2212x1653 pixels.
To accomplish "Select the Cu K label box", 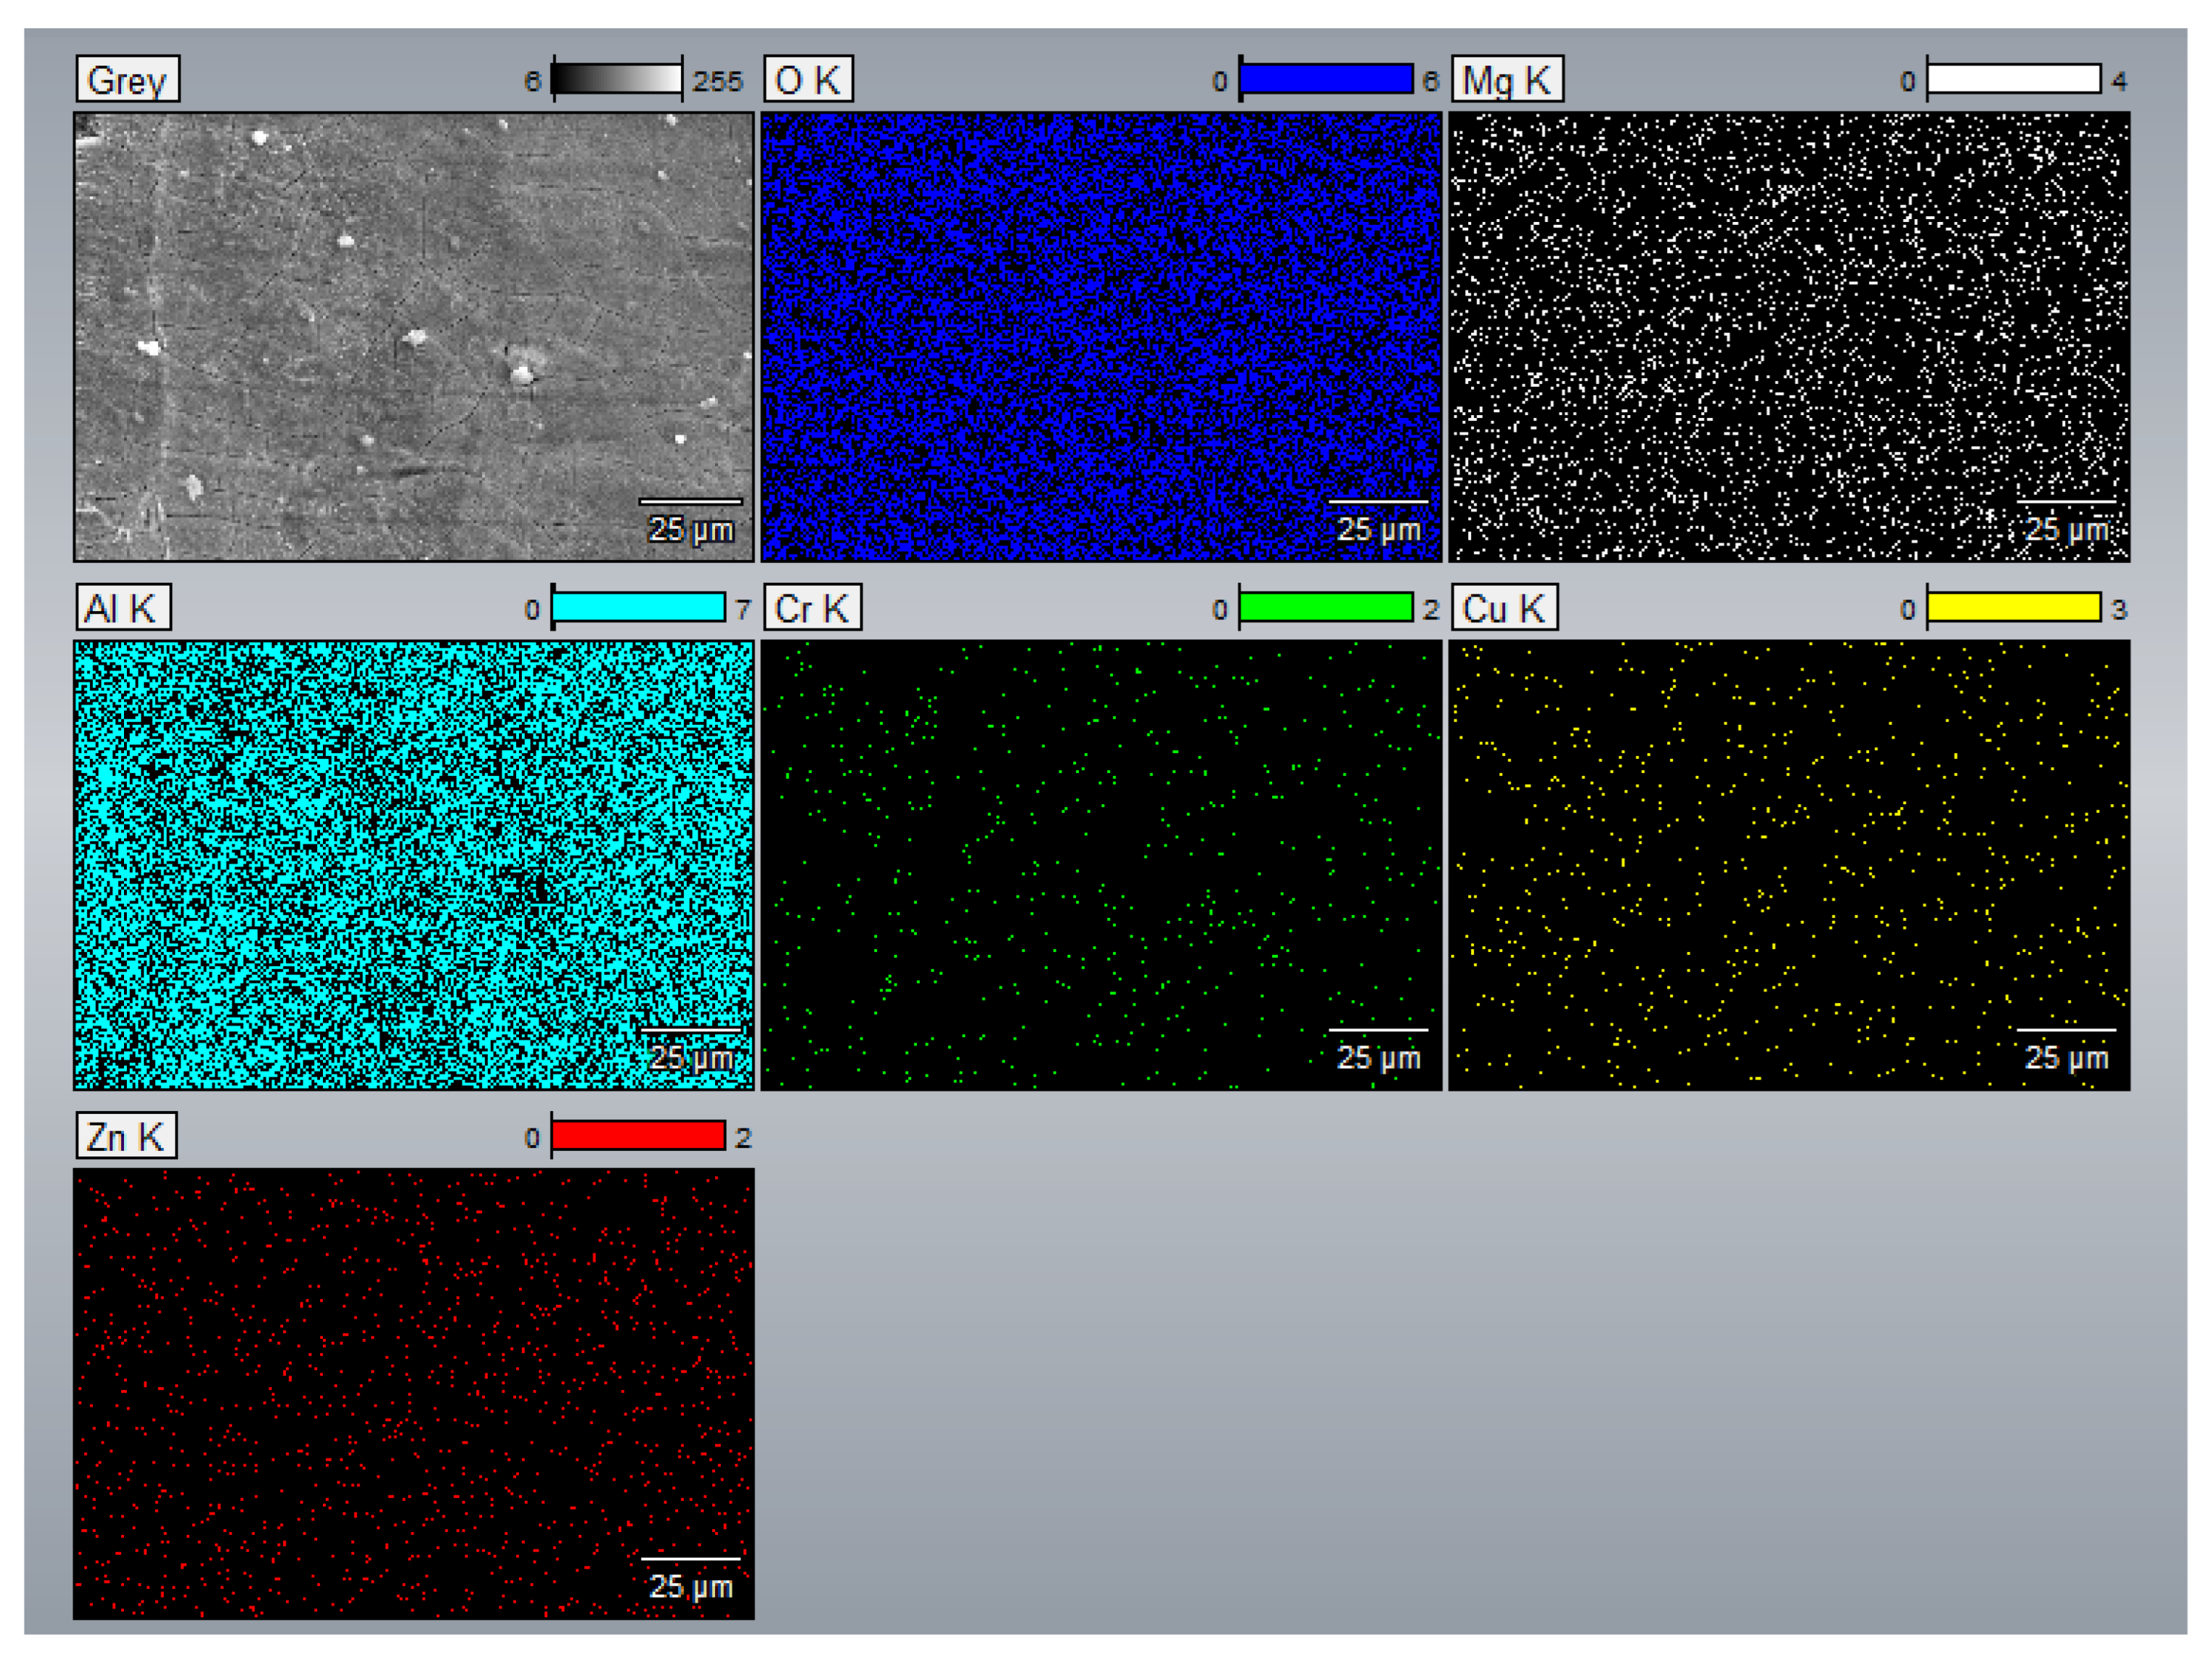I will (x=1504, y=607).
